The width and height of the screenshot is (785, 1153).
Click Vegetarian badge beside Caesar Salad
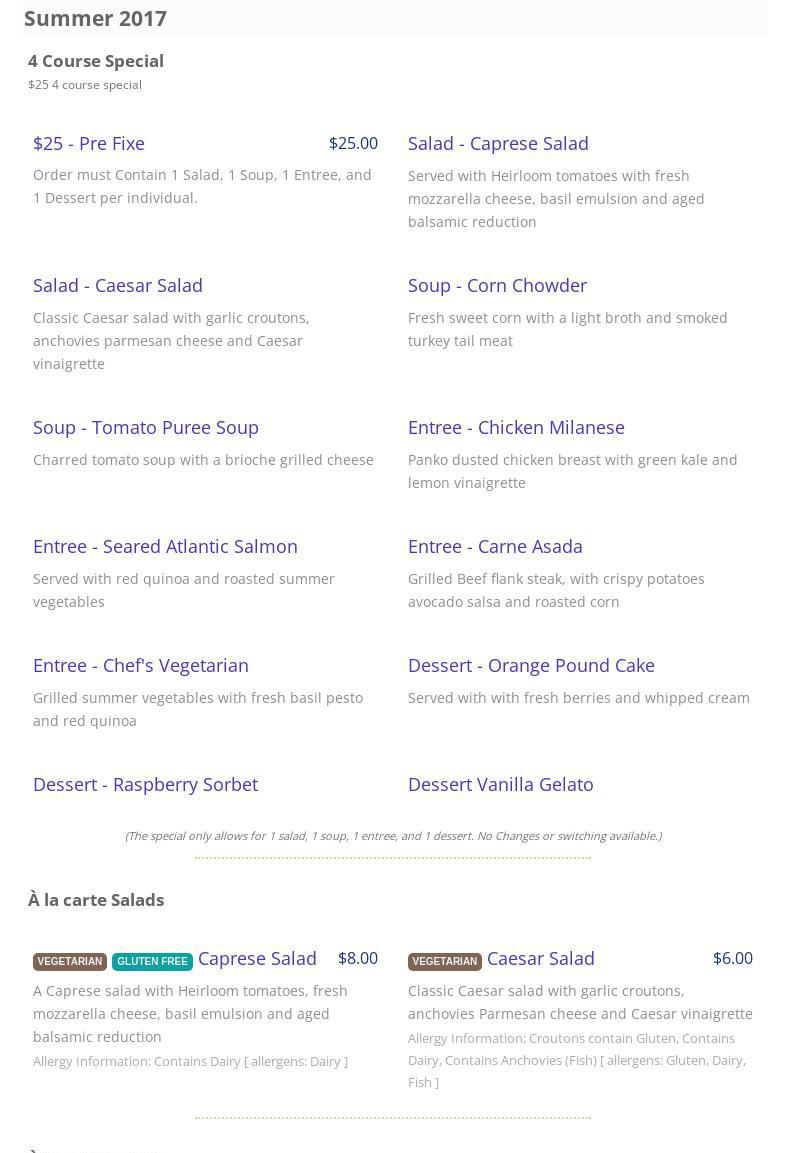coord(445,961)
